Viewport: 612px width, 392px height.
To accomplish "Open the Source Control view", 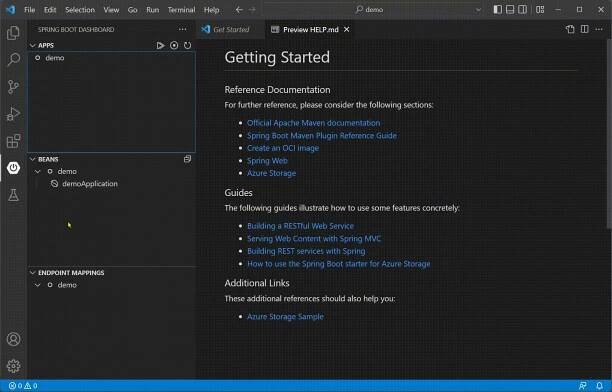I will point(13,87).
